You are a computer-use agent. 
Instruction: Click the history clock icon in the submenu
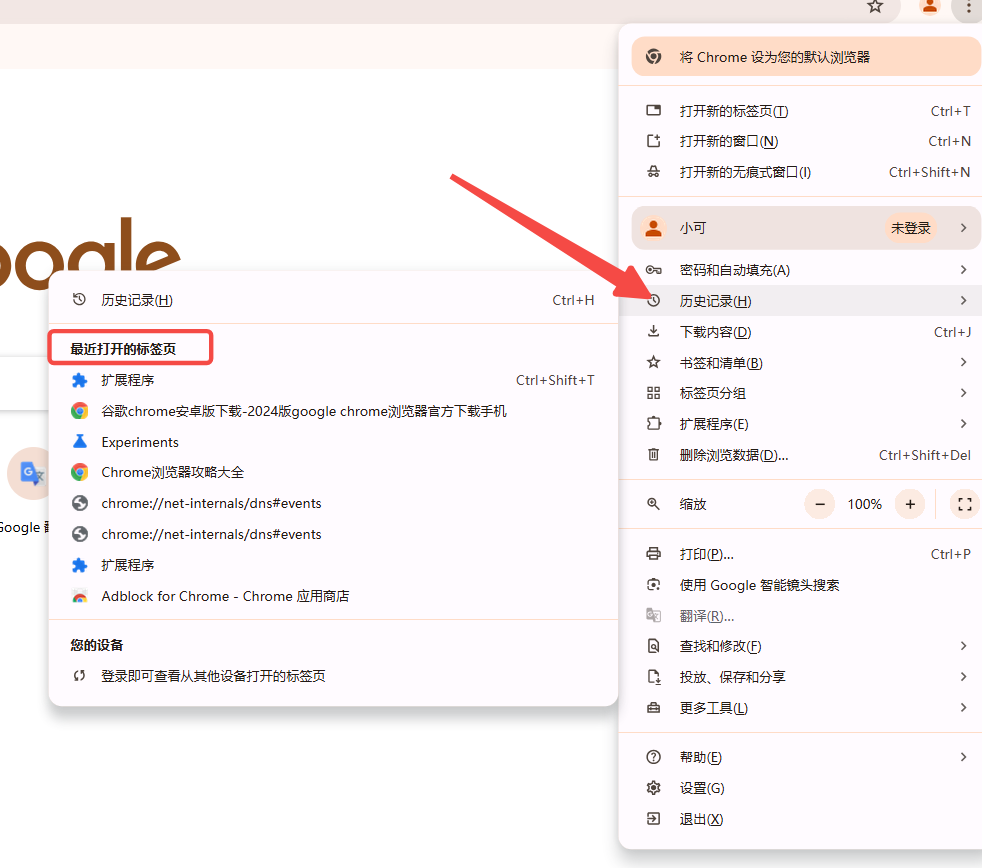point(79,299)
